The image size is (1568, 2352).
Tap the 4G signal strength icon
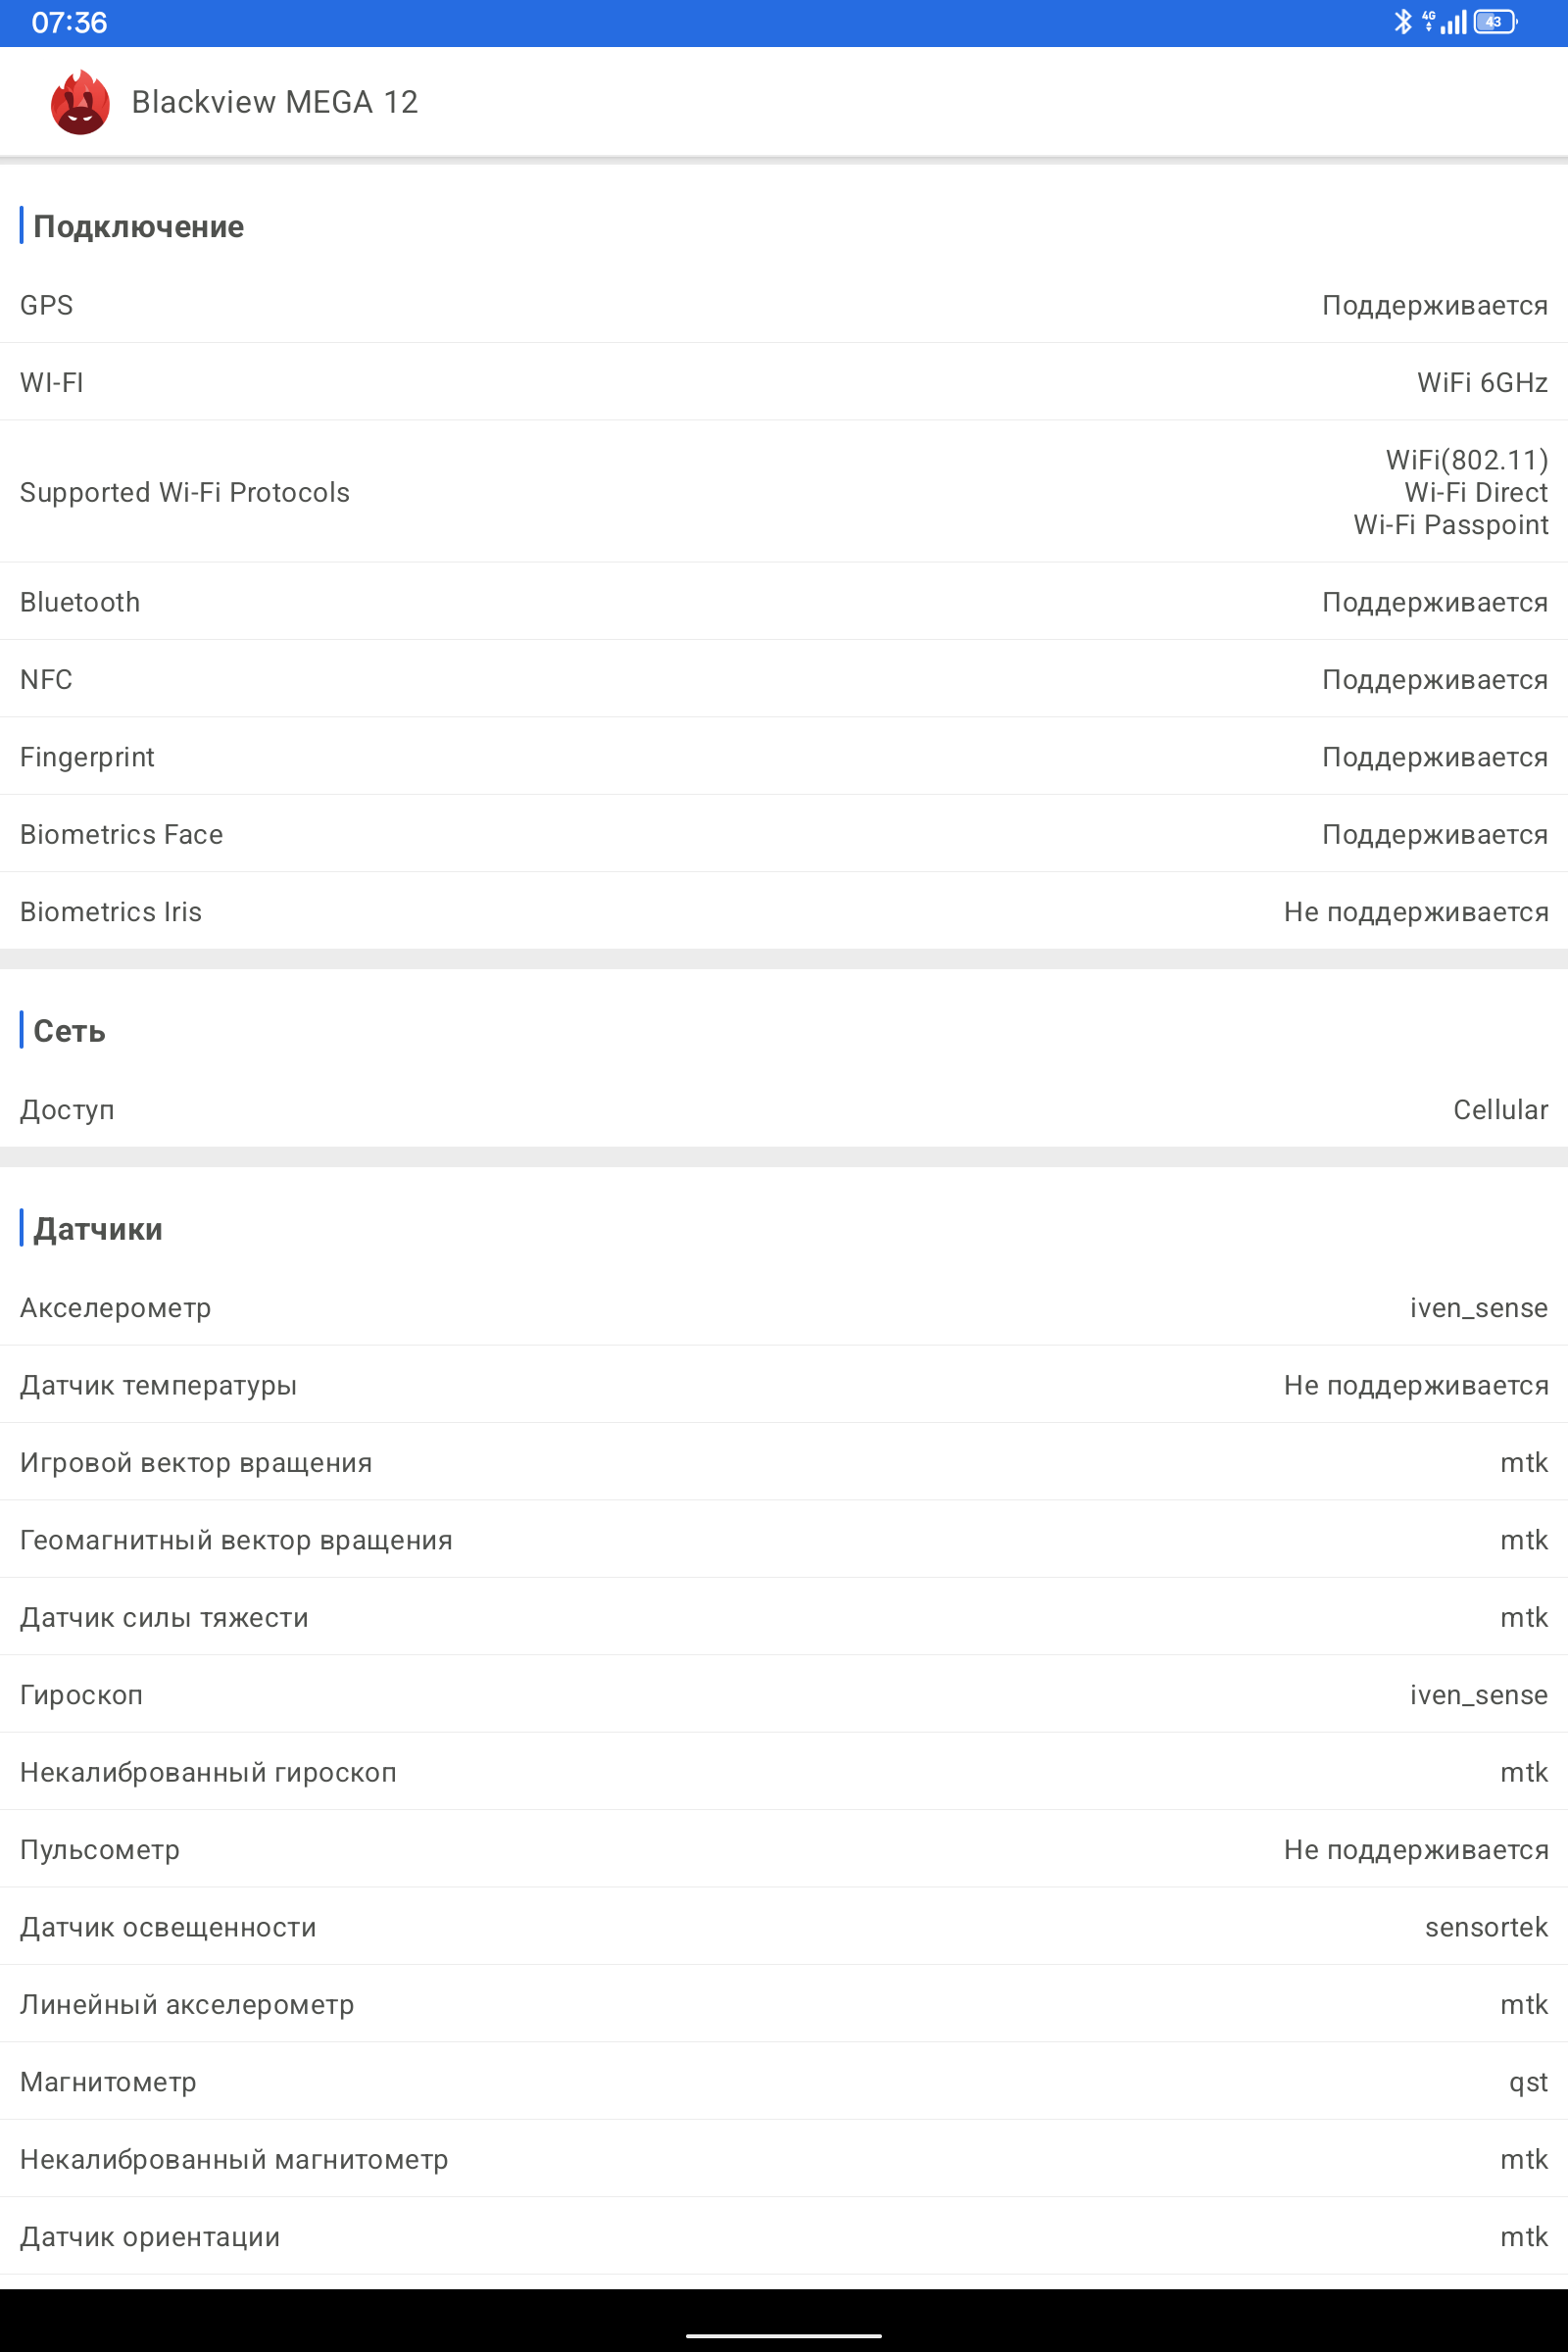(1445, 21)
